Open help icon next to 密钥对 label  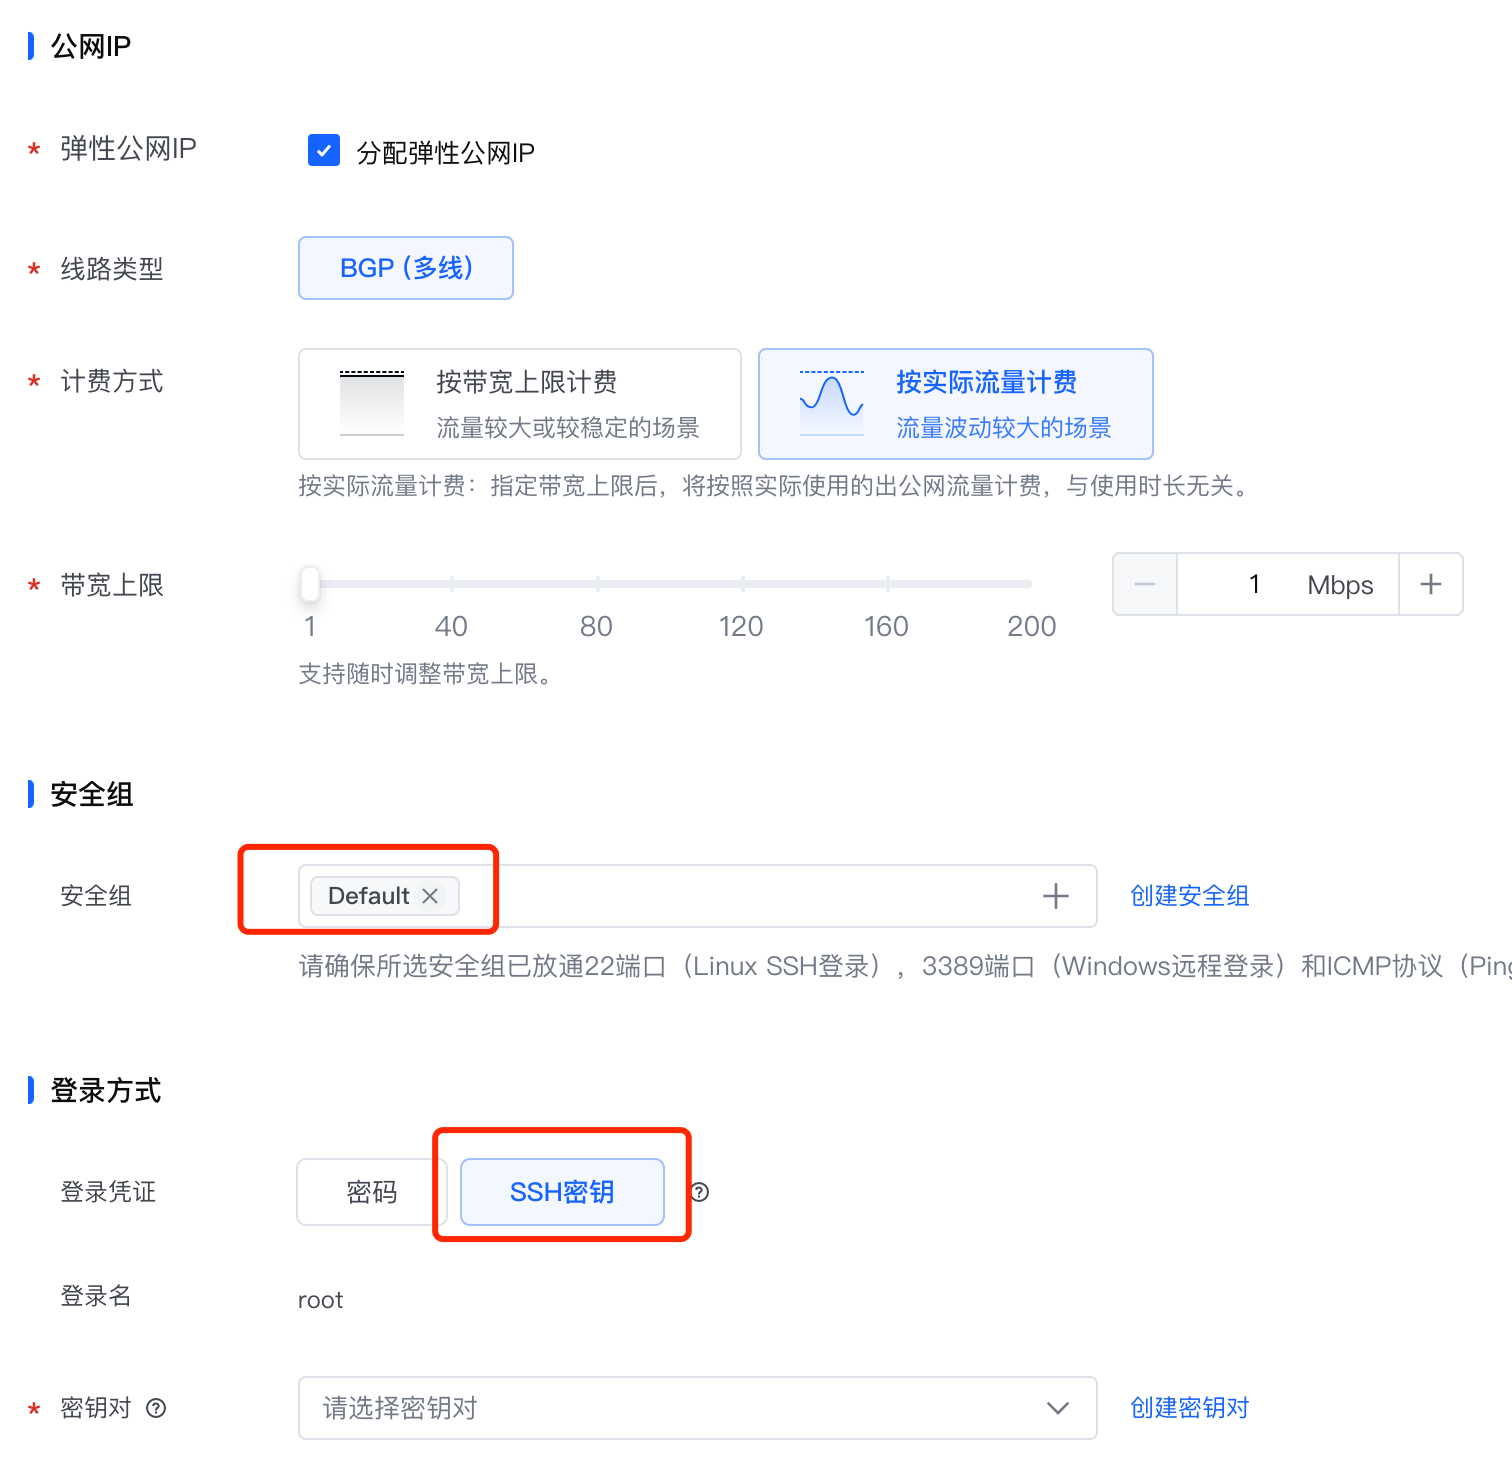[x=156, y=1408]
